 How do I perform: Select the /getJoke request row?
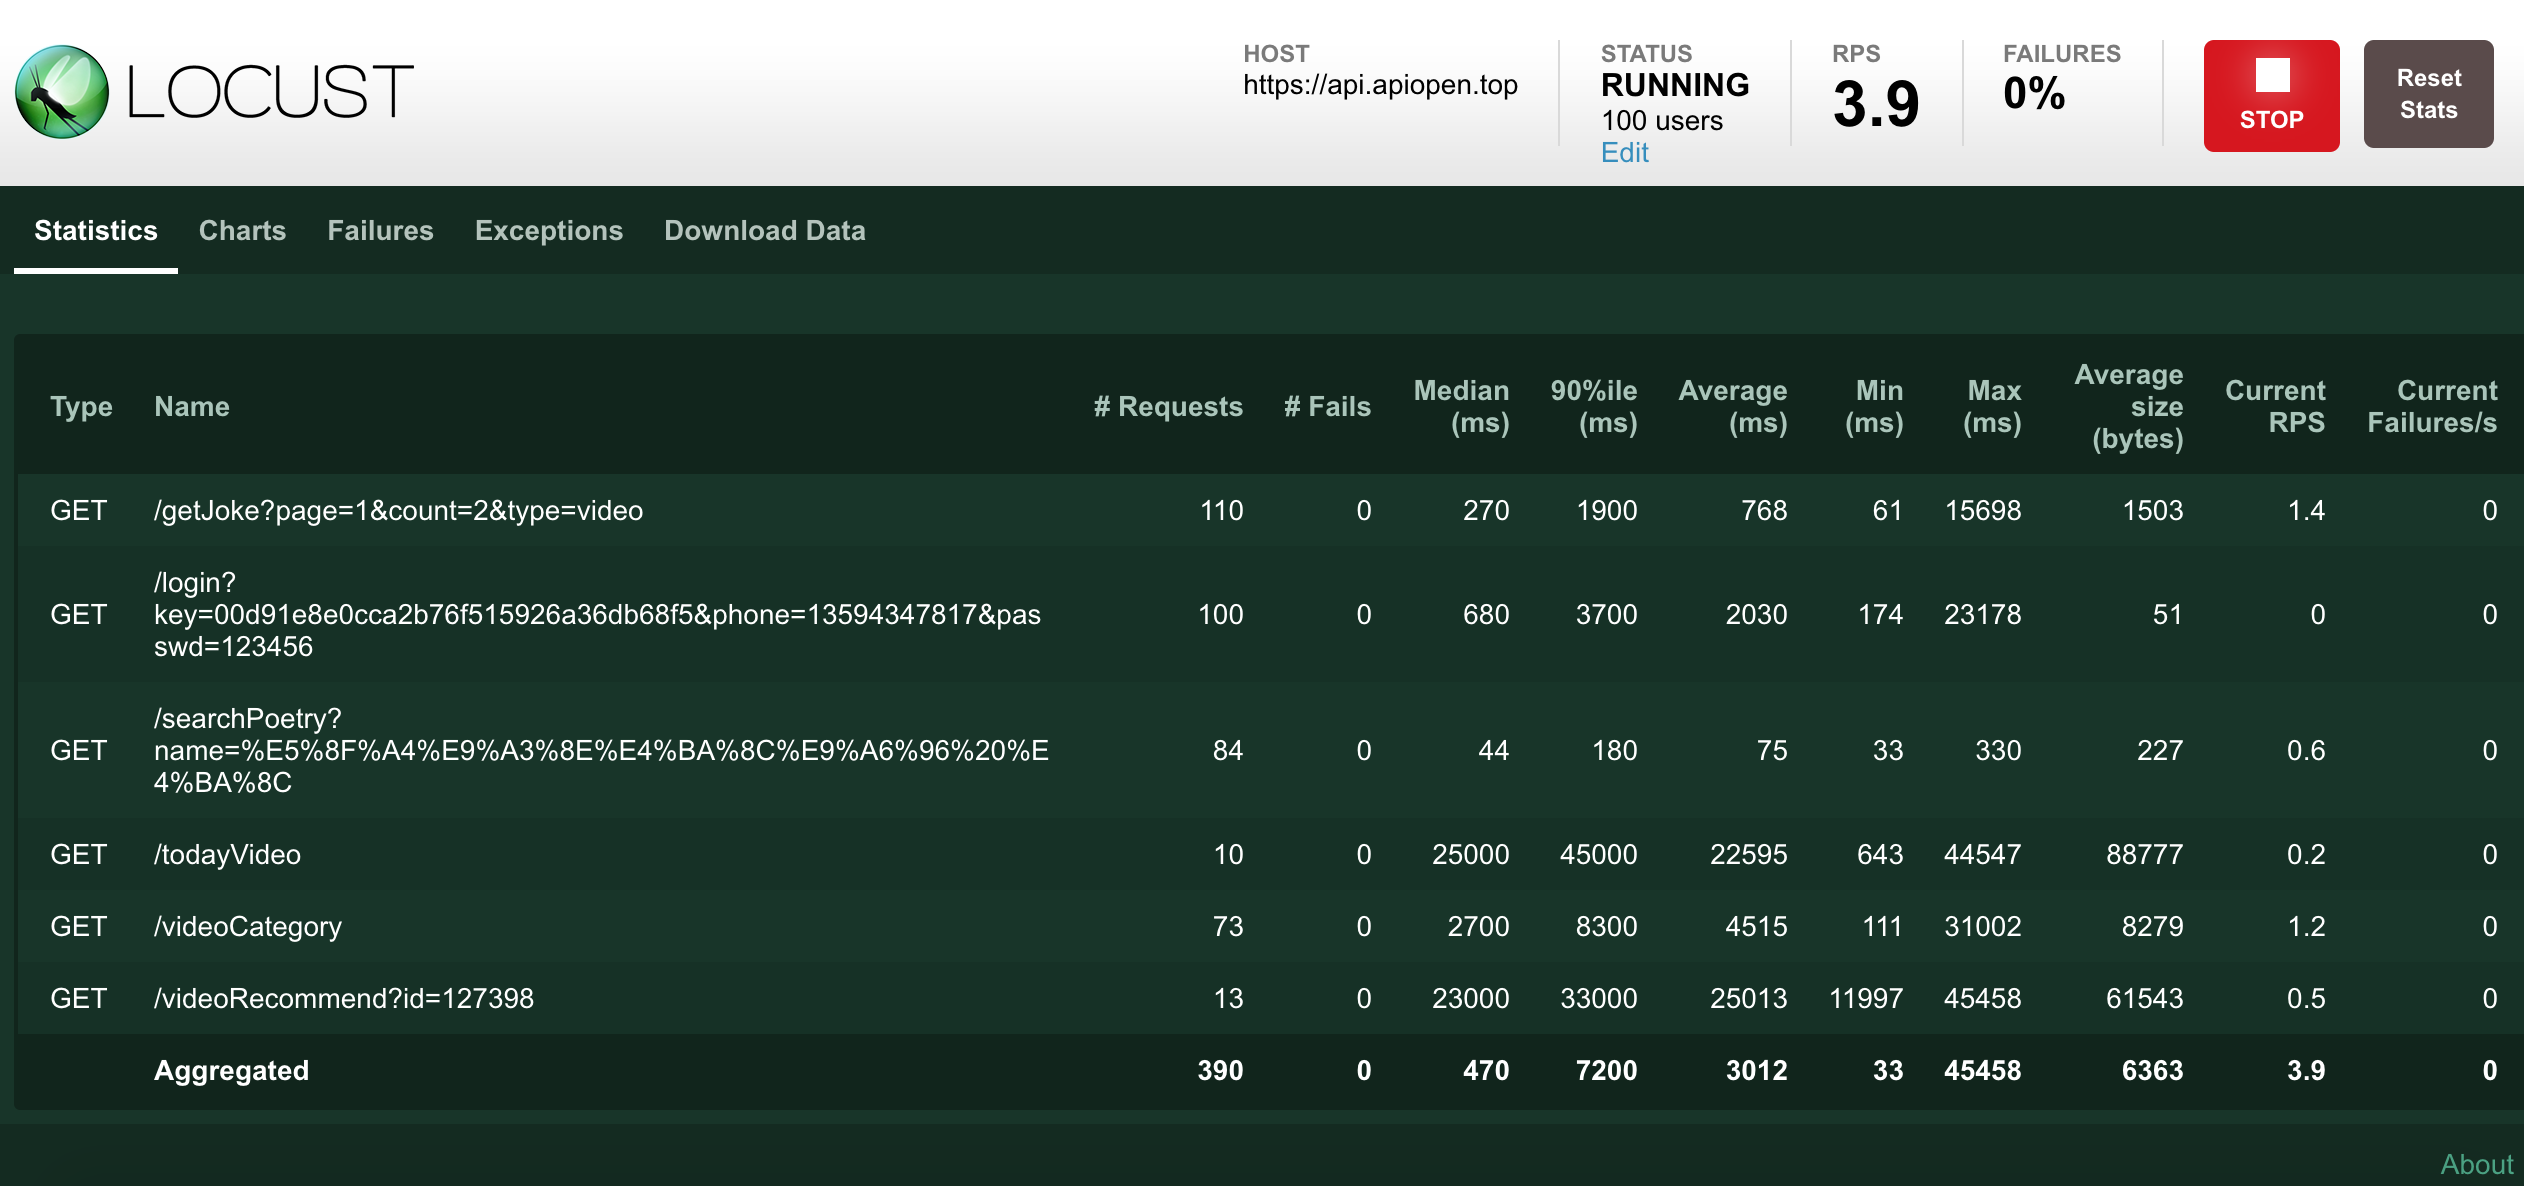coord(400,510)
